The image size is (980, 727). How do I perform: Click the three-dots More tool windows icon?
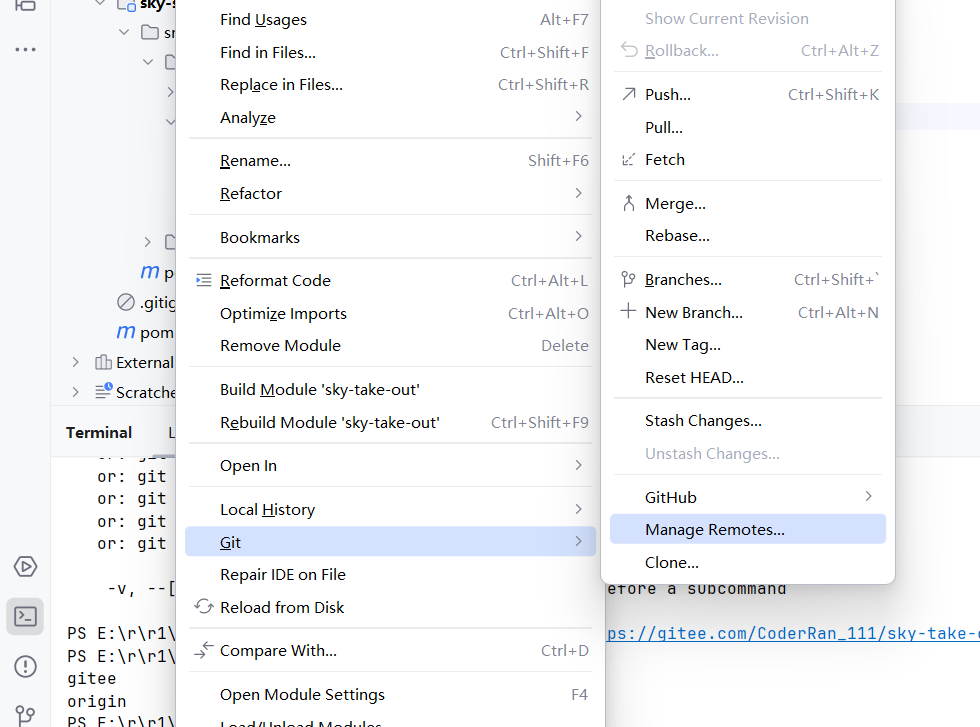point(25,49)
